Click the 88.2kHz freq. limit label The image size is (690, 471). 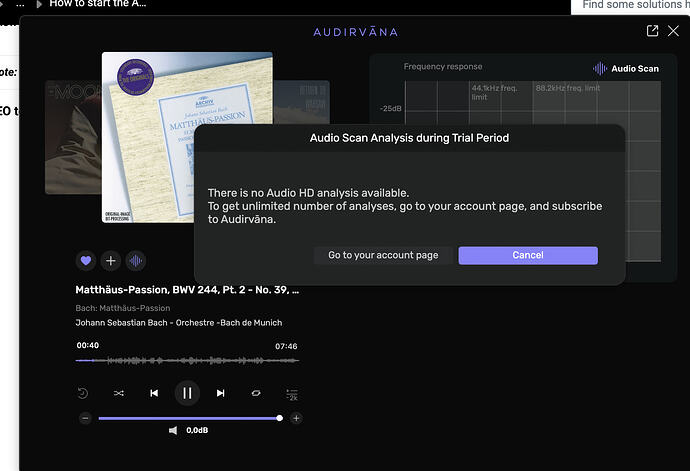[568, 88]
